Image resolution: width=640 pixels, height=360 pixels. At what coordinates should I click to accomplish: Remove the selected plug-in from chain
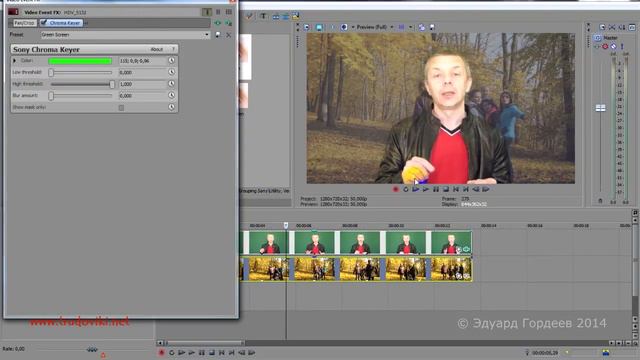tap(229, 23)
